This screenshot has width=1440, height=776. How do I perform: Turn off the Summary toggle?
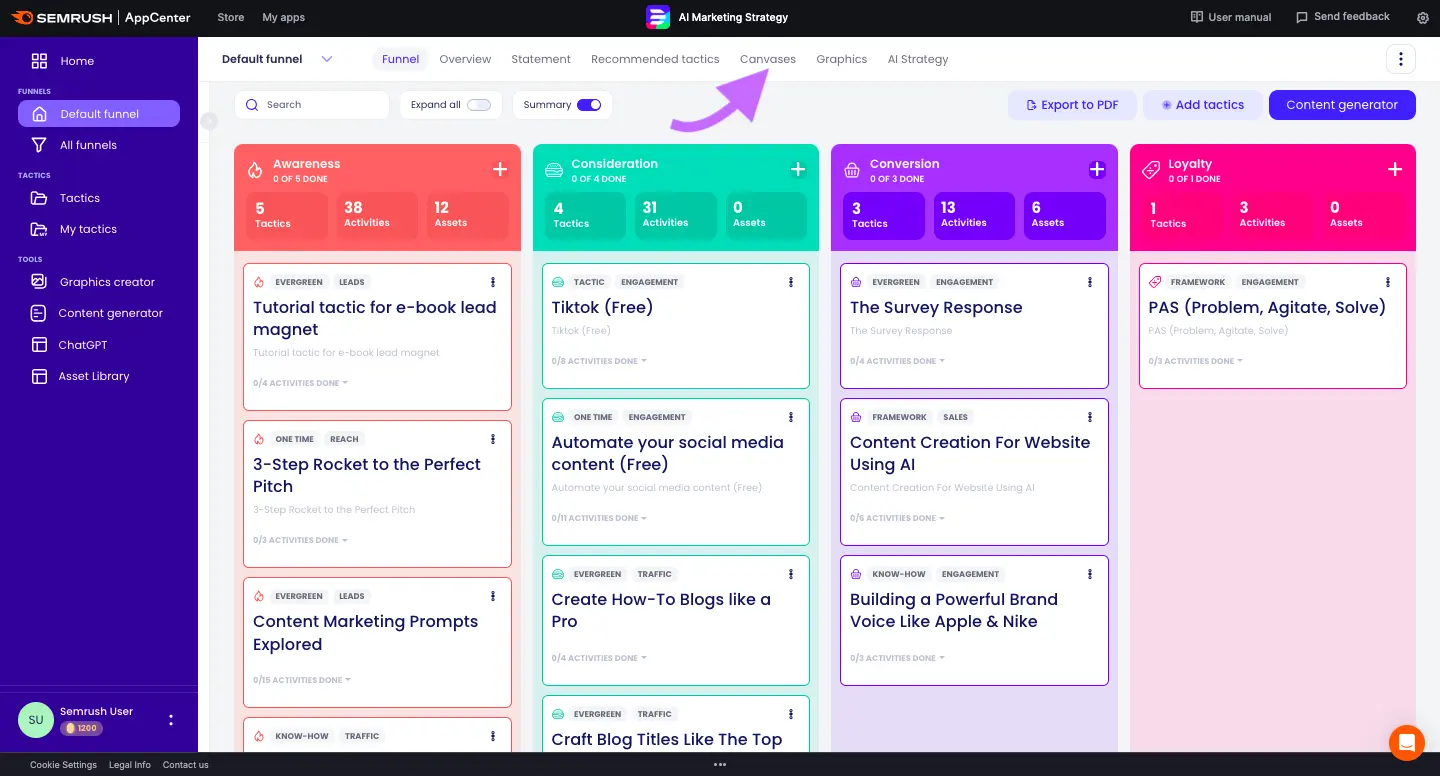pyautogui.click(x=589, y=105)
